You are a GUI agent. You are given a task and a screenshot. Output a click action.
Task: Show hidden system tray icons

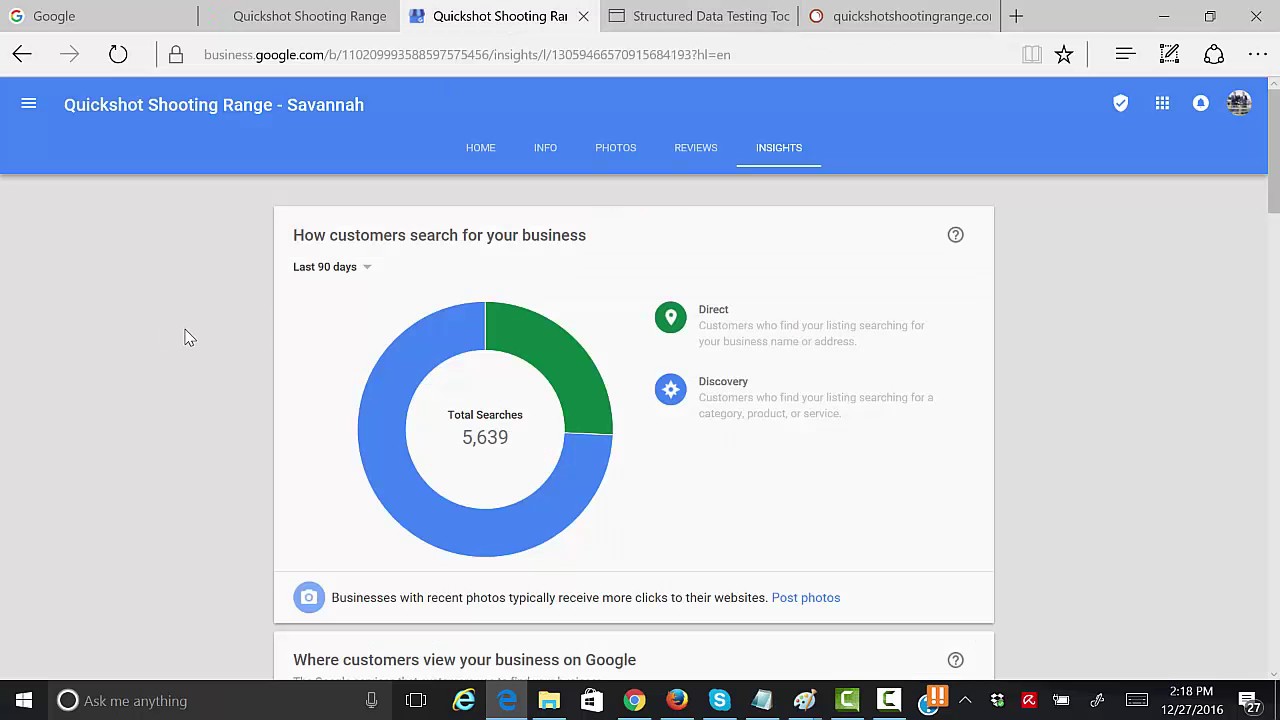(965, 701)
